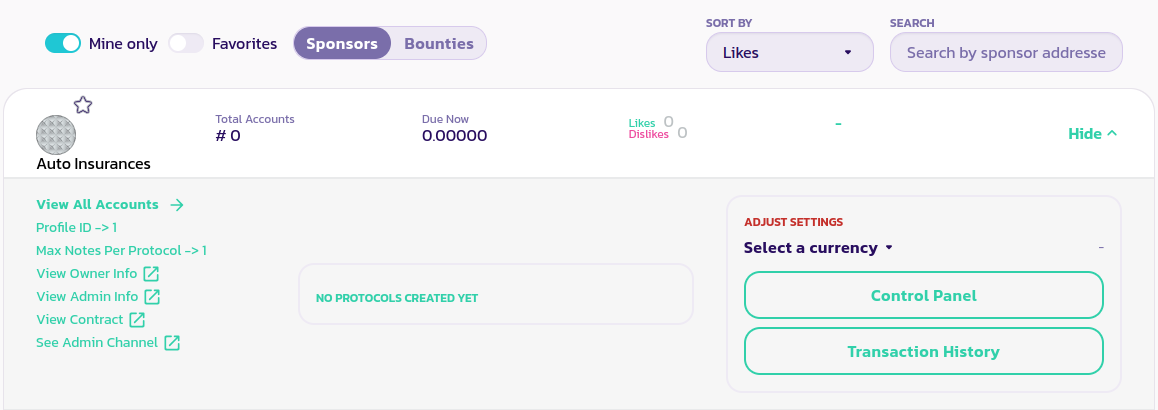Enable the Favorites switch
1158x410 pixels.
(186, 44)
